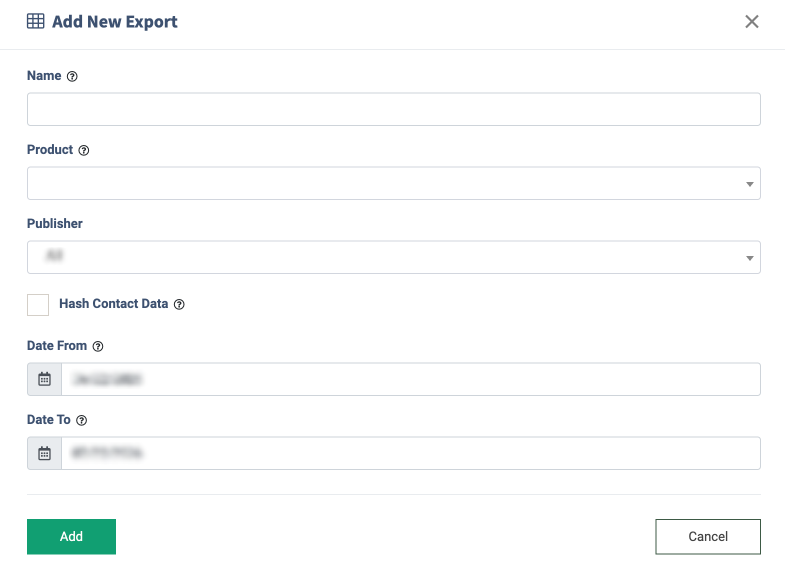Click the help icon next to Hash Contact Data
Screen dimensions: 785x574
(179, 304)
